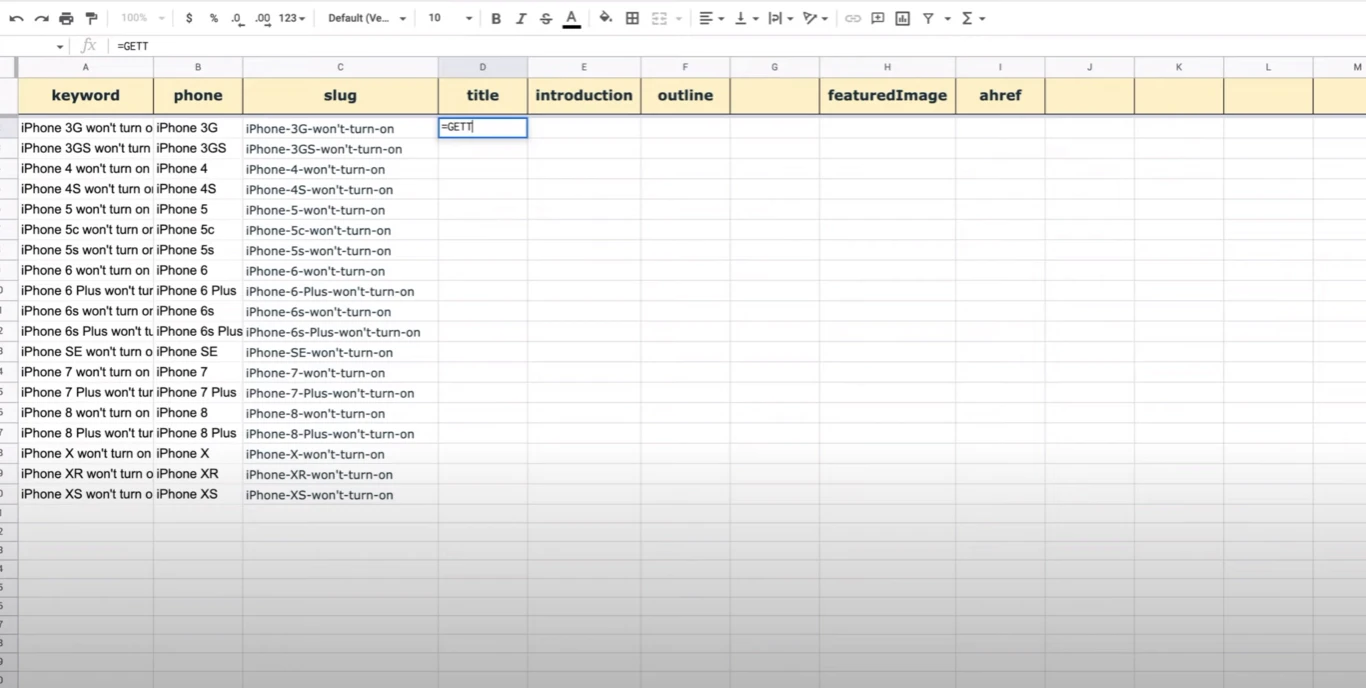Open the 123 number format dropdown

click(x=291, y=18)
